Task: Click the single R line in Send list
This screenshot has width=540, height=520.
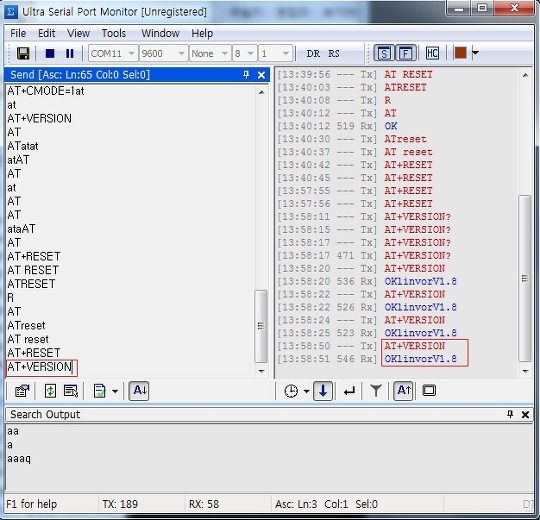Action: click(x=11, y=298)
